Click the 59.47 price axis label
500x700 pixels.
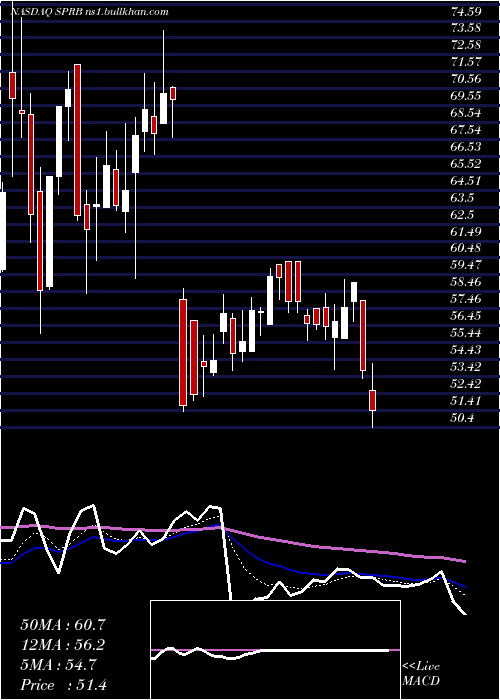coord(466,265)
